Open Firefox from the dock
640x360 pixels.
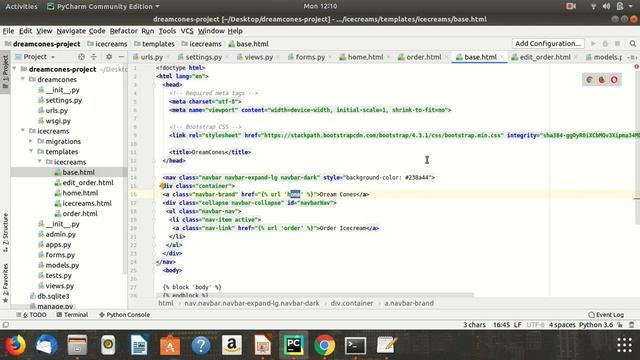pos(15,345)
